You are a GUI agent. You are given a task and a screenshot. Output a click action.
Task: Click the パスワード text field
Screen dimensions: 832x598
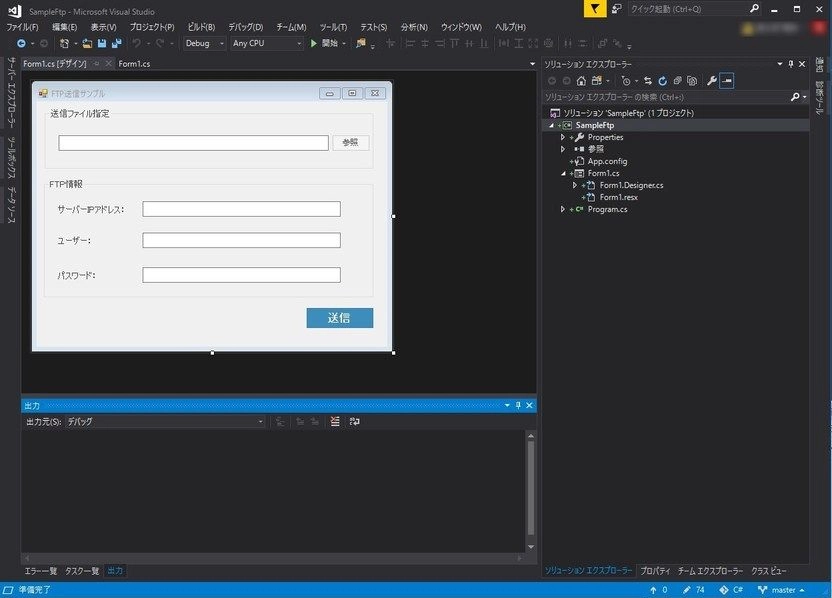[241, 275]
